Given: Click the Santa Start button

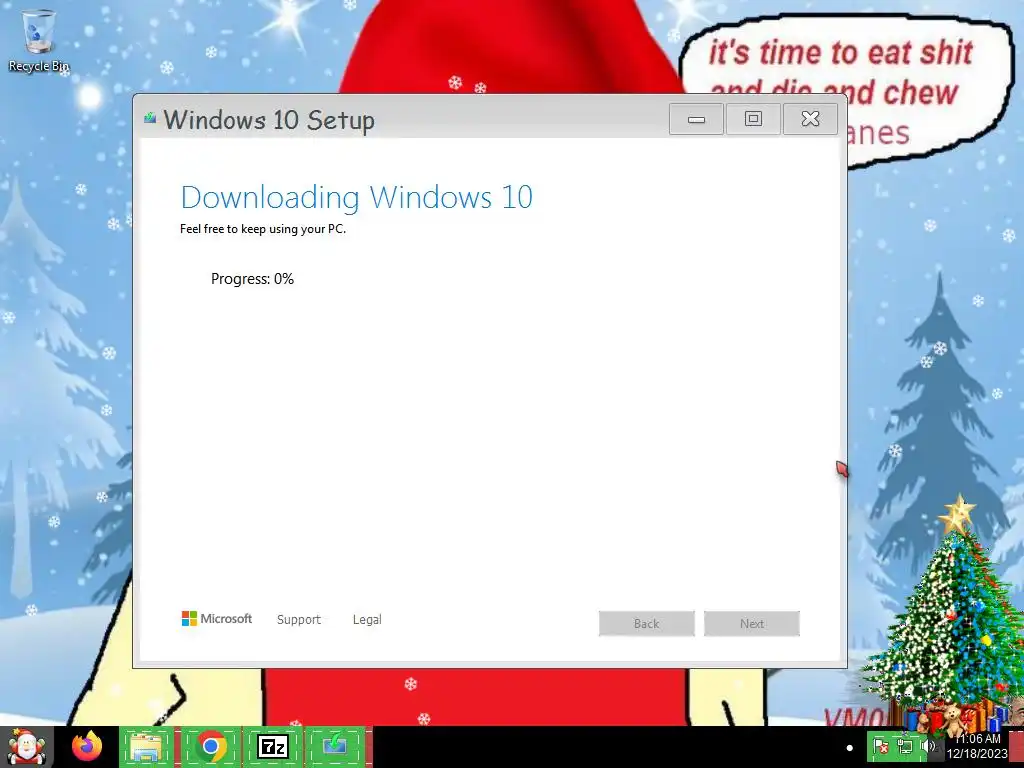Looking at the screenshot, I should 27,747.
